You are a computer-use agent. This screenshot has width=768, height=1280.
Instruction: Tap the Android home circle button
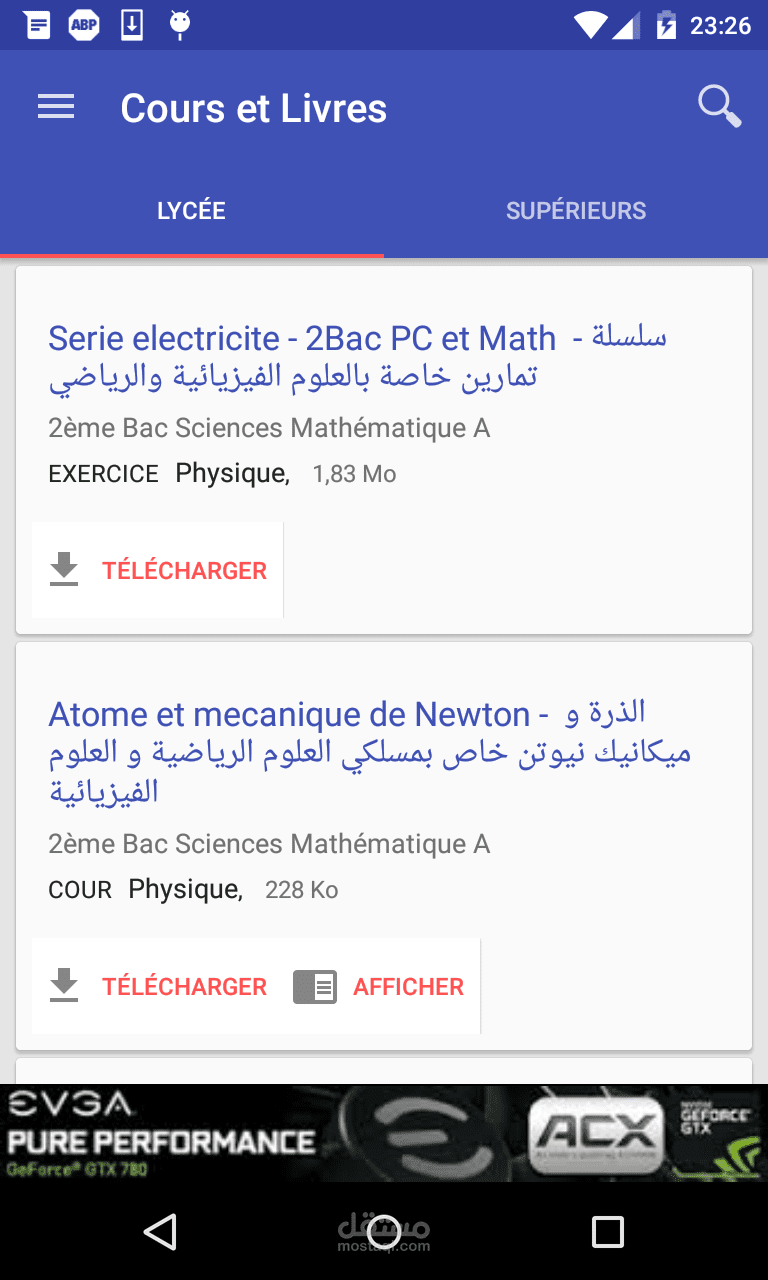tap(384, 1231)
